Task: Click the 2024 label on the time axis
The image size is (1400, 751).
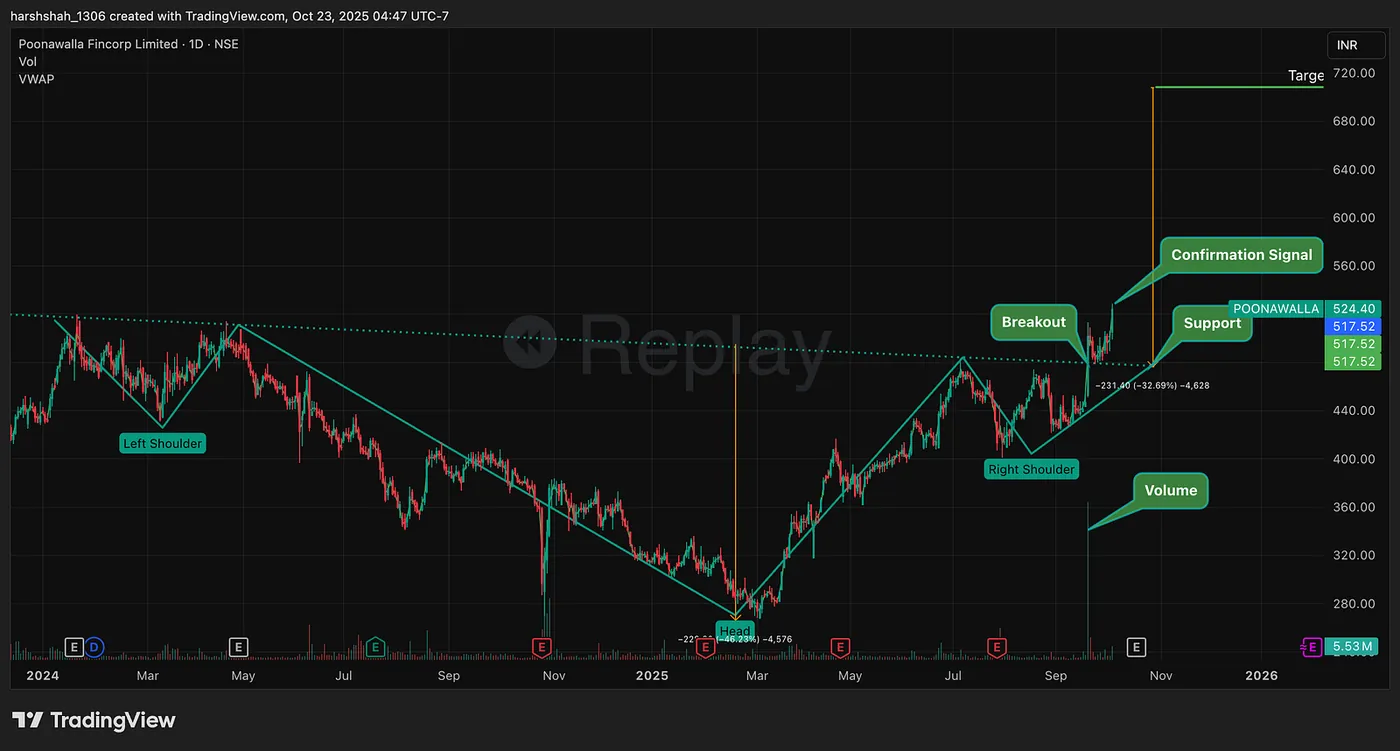Action: click(42, 676)
